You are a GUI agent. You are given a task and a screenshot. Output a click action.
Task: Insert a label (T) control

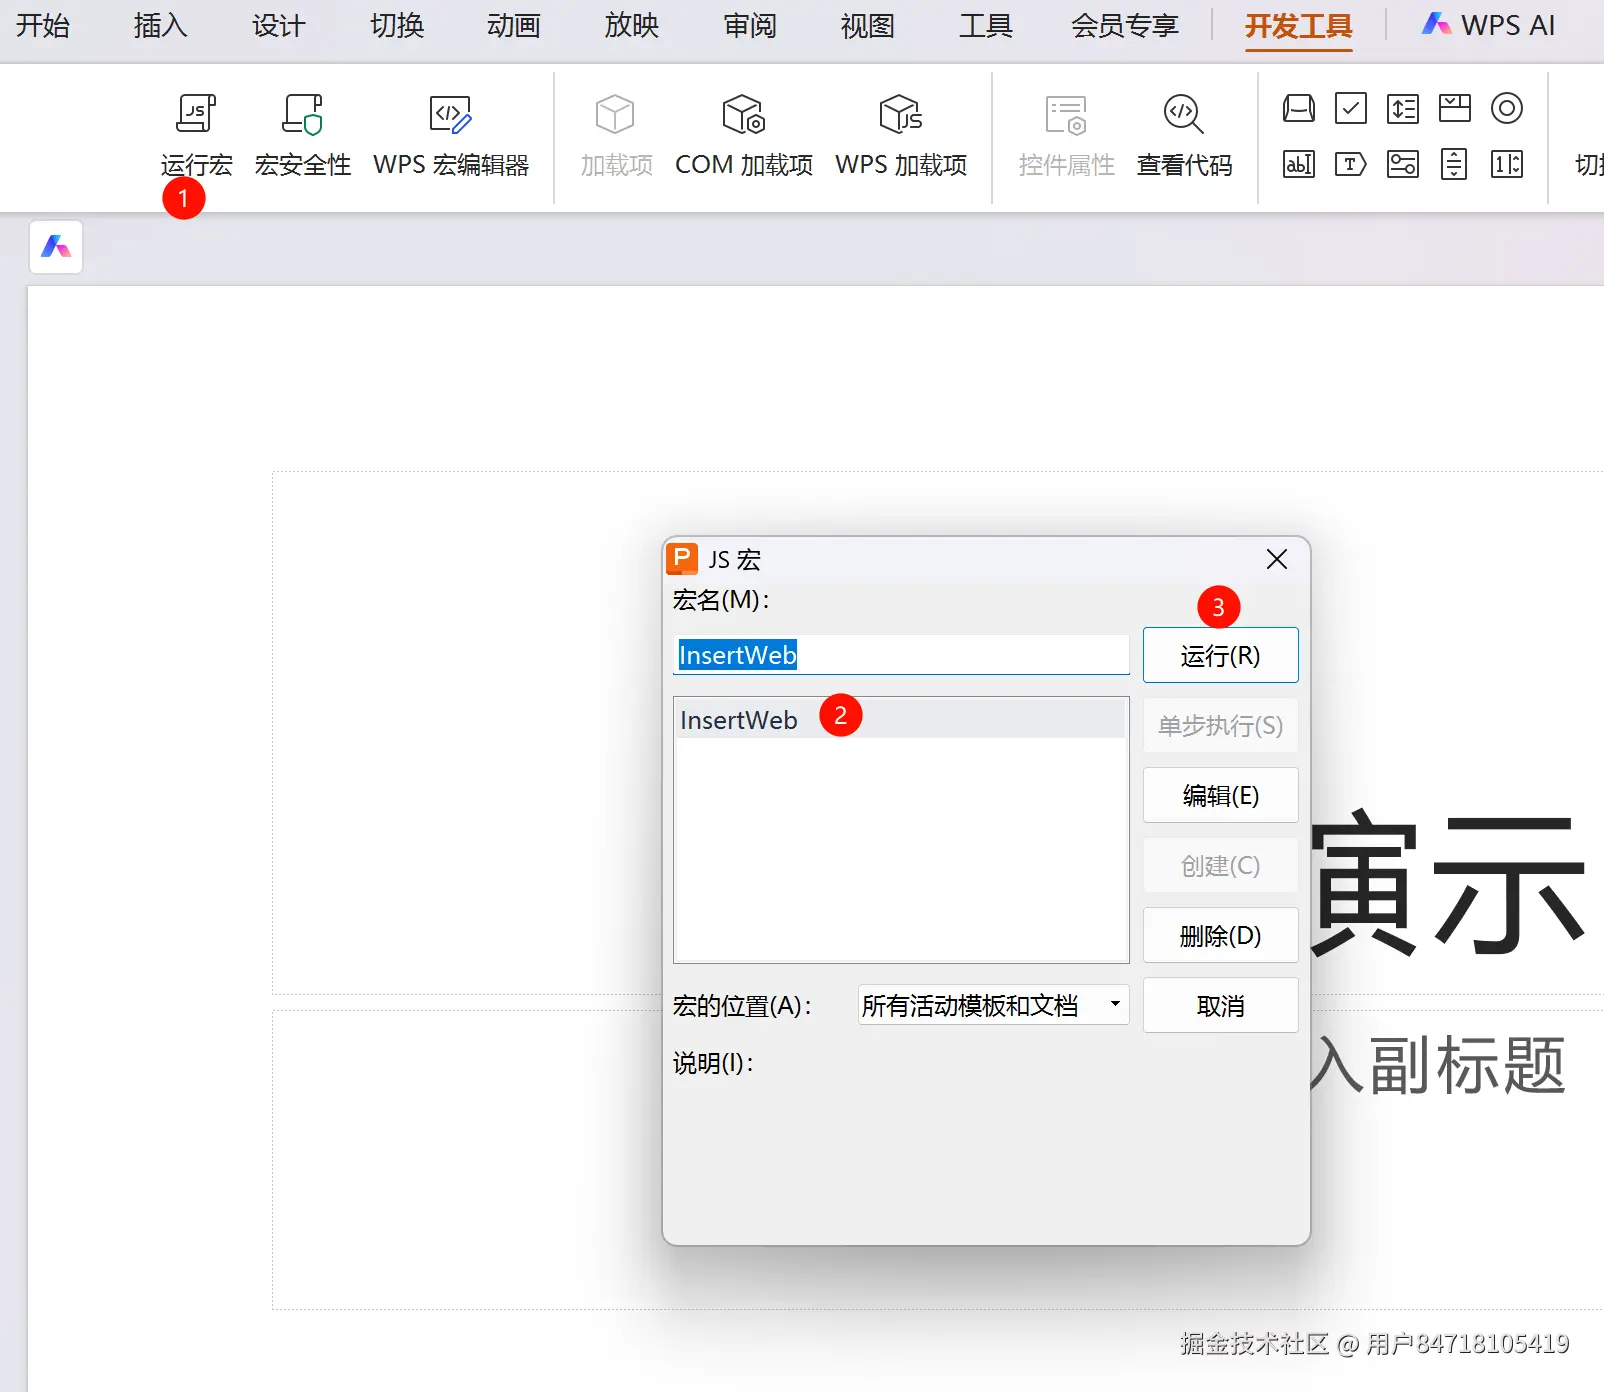tap(1351, 164)
